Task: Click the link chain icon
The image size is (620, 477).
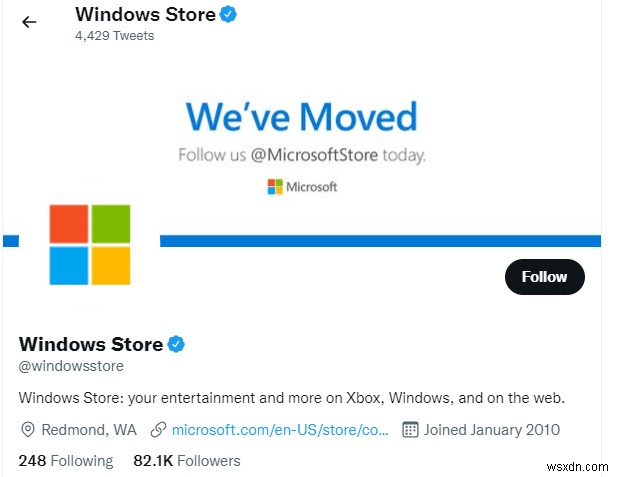Action: click(158, 430)
